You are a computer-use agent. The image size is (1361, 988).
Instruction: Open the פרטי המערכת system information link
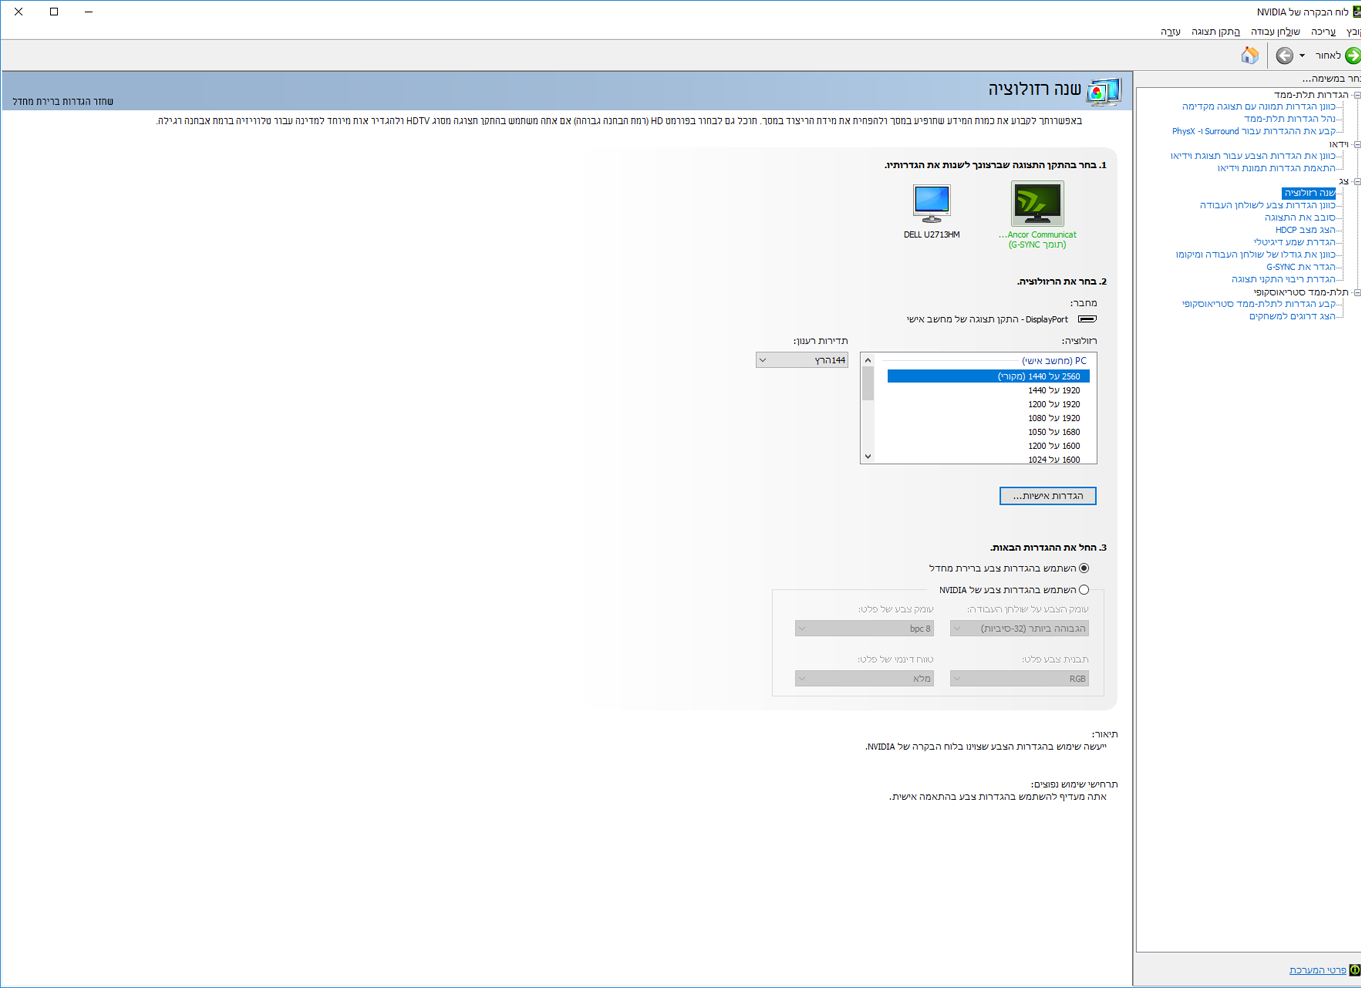[x=1317, y=970]
